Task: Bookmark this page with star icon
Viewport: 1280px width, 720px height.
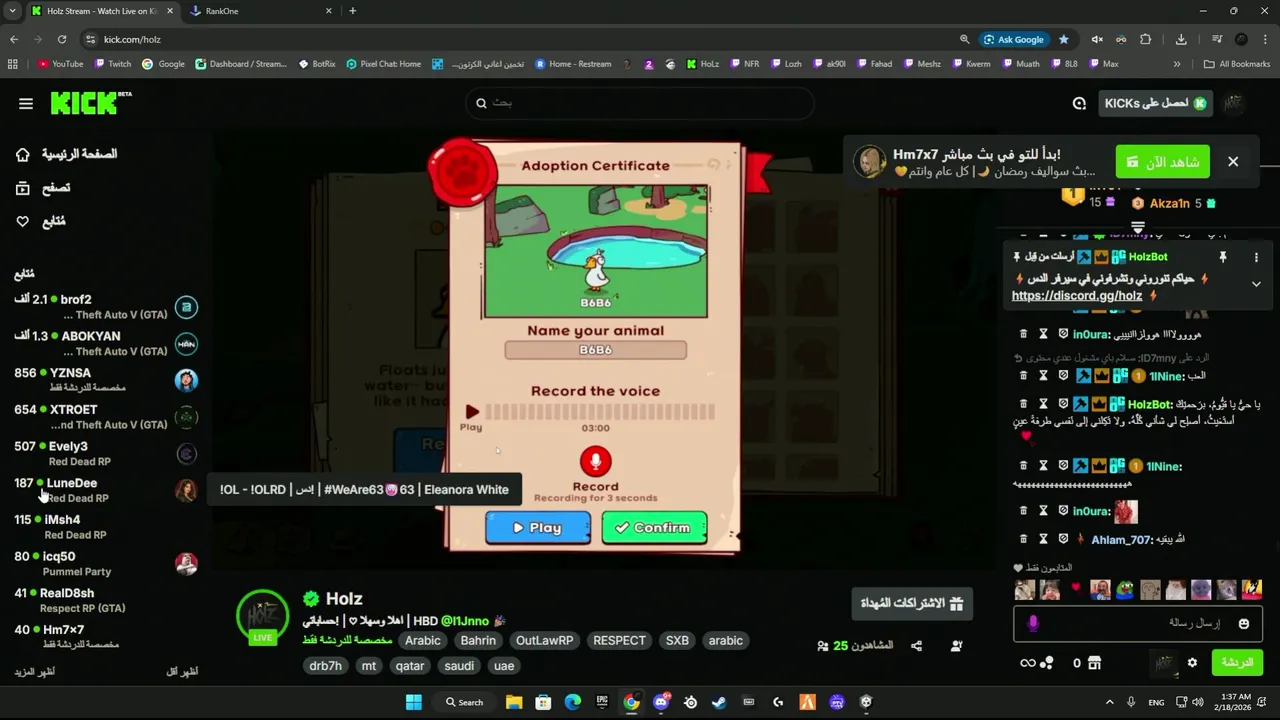Action: 1064,39
